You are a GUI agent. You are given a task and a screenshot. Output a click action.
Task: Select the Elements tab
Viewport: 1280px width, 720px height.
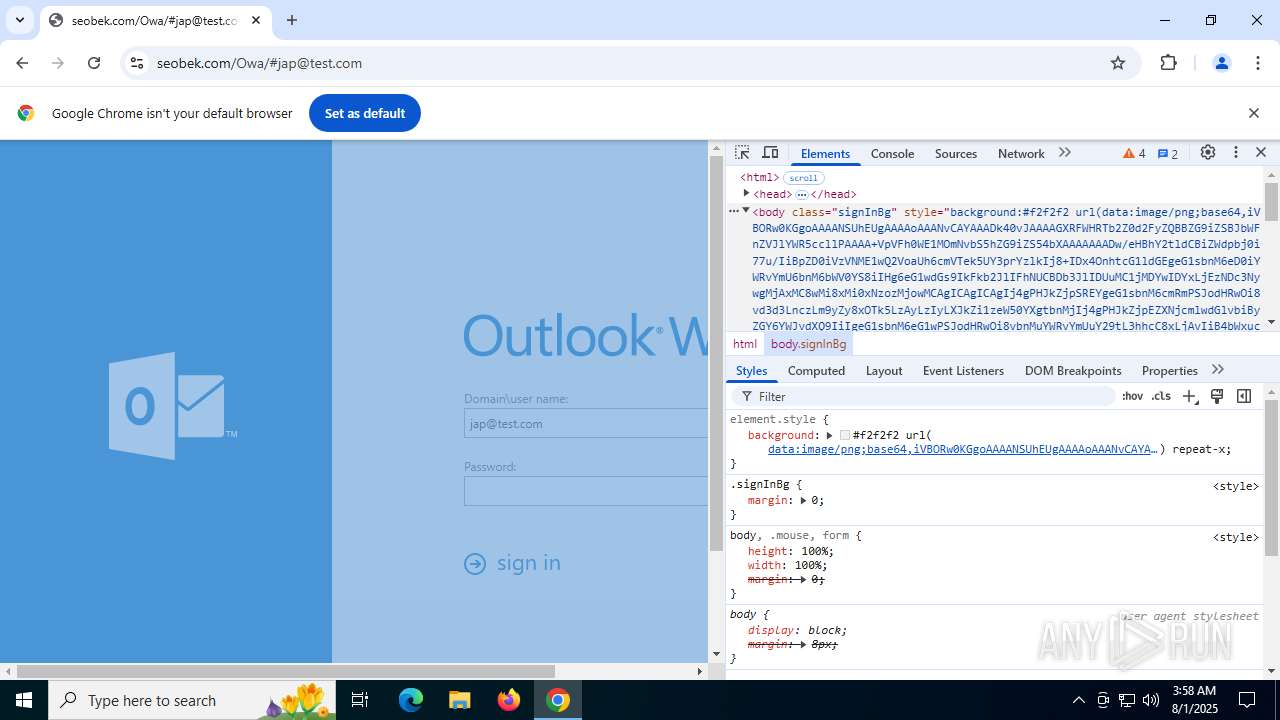[x=825, y=154]
